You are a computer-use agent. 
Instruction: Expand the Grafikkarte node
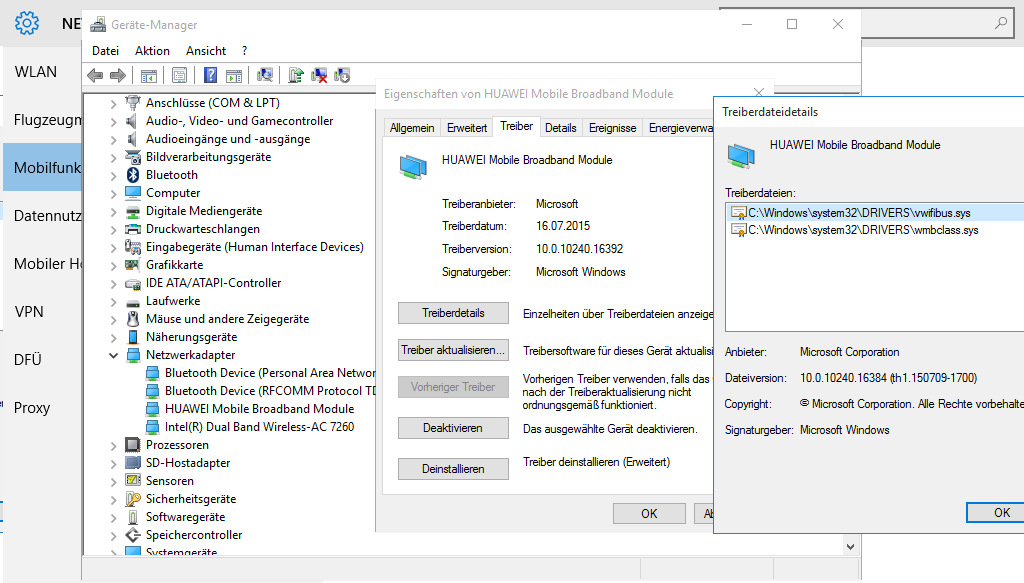[x=113, y=265]
